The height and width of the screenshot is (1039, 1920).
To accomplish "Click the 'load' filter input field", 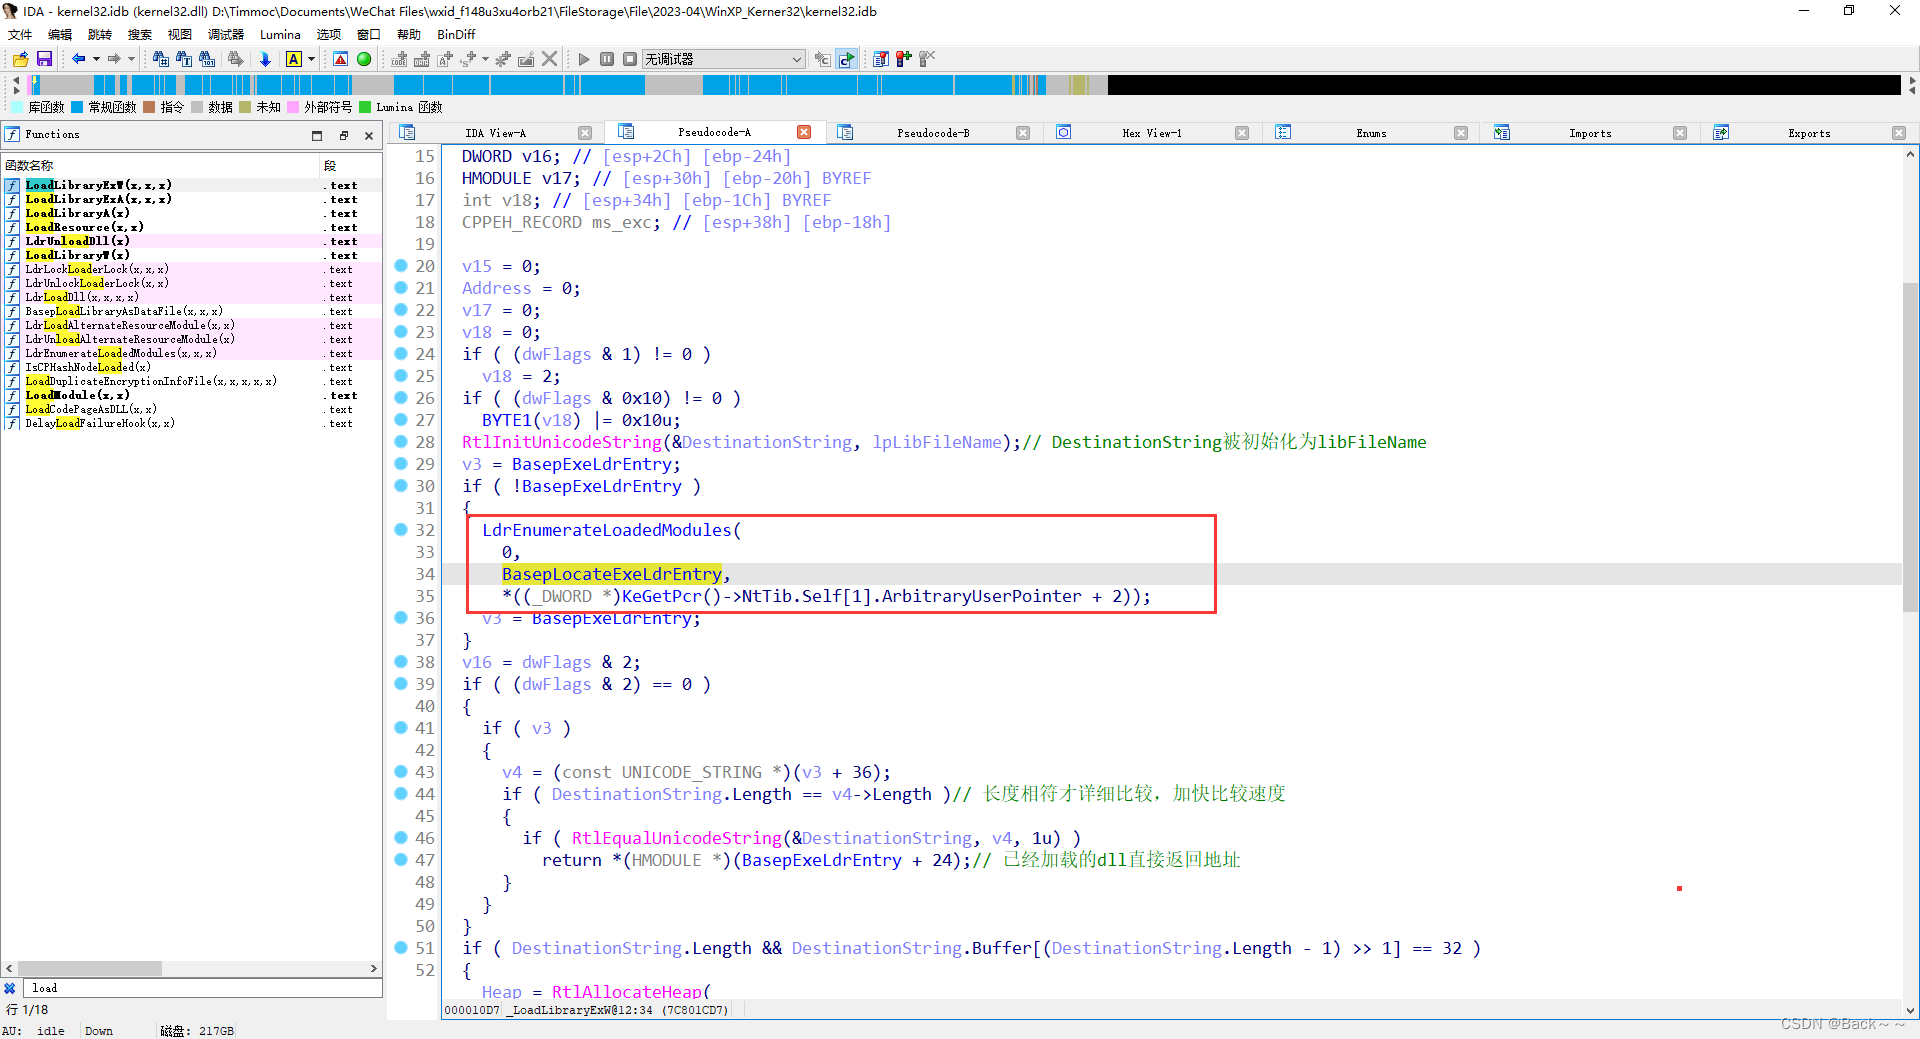I will [x=204, y=988].
